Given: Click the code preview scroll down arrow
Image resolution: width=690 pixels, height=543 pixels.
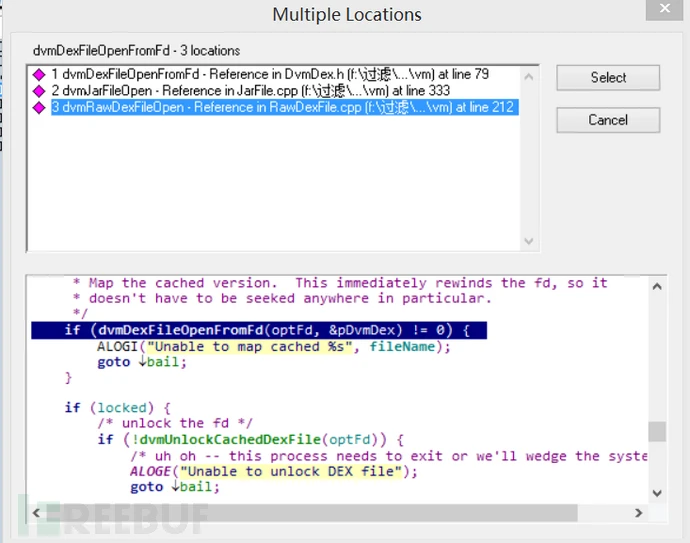Looking at the screenshot, I should (657, 493).
